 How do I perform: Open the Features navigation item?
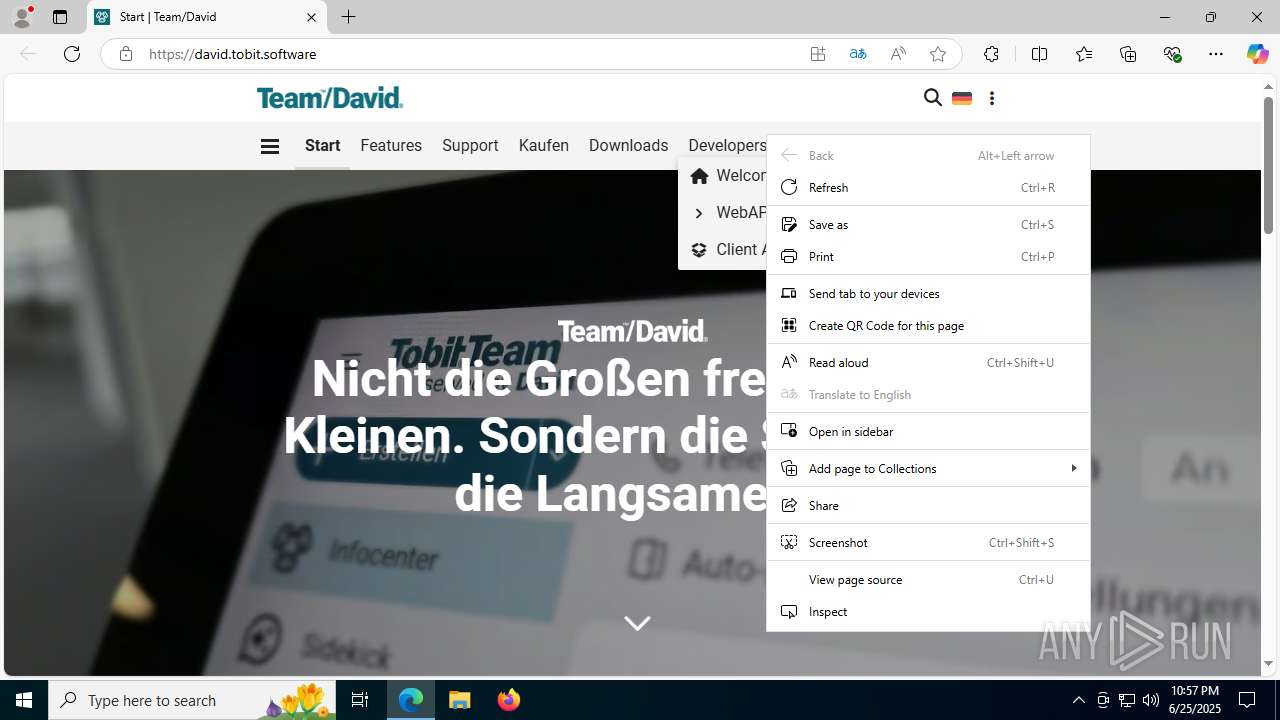coord(391,145)
